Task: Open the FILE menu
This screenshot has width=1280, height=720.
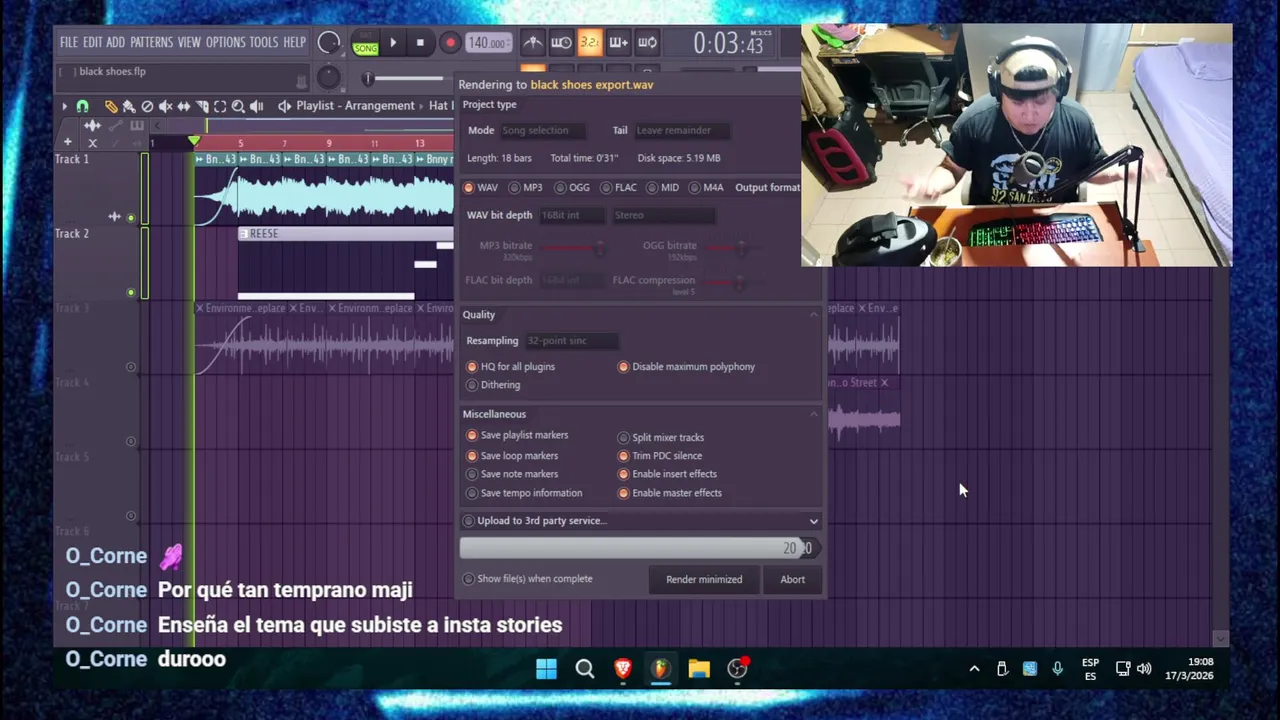Action: 68,42
